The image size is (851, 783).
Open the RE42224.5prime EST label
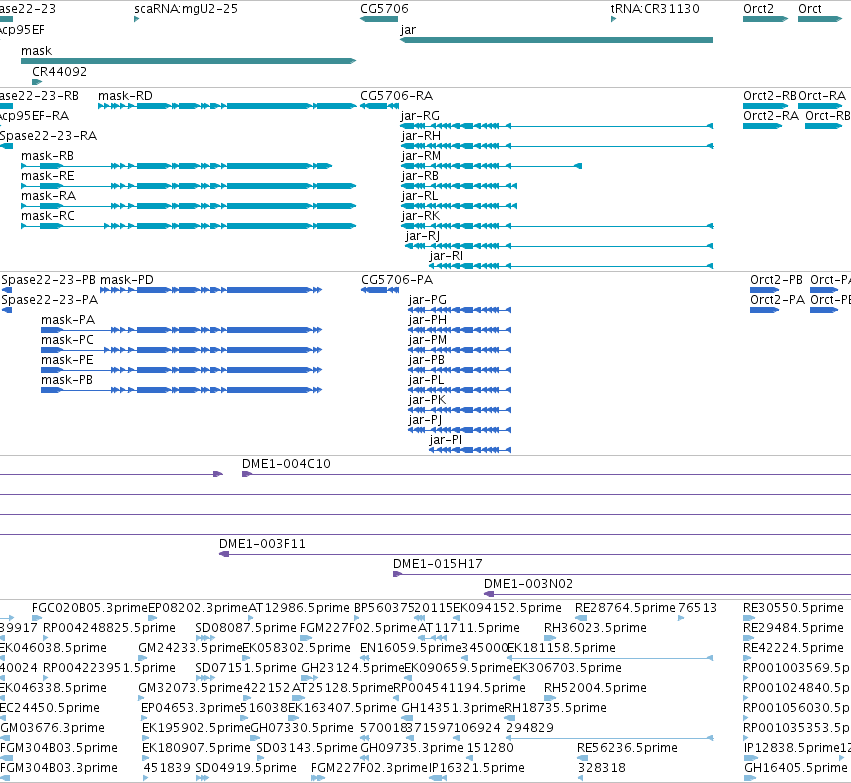pos(793,648)
